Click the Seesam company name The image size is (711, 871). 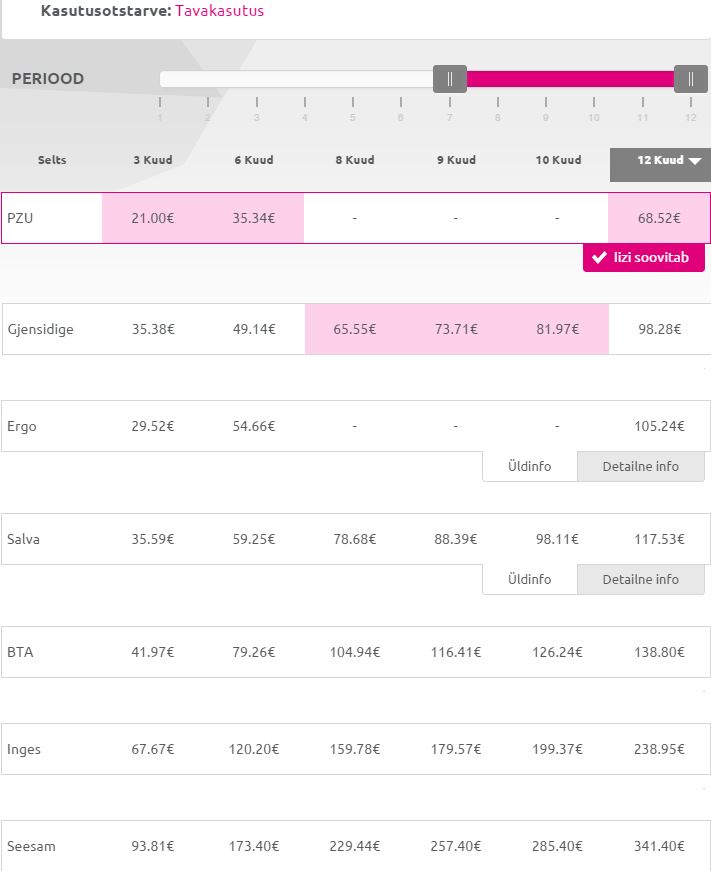31,847
